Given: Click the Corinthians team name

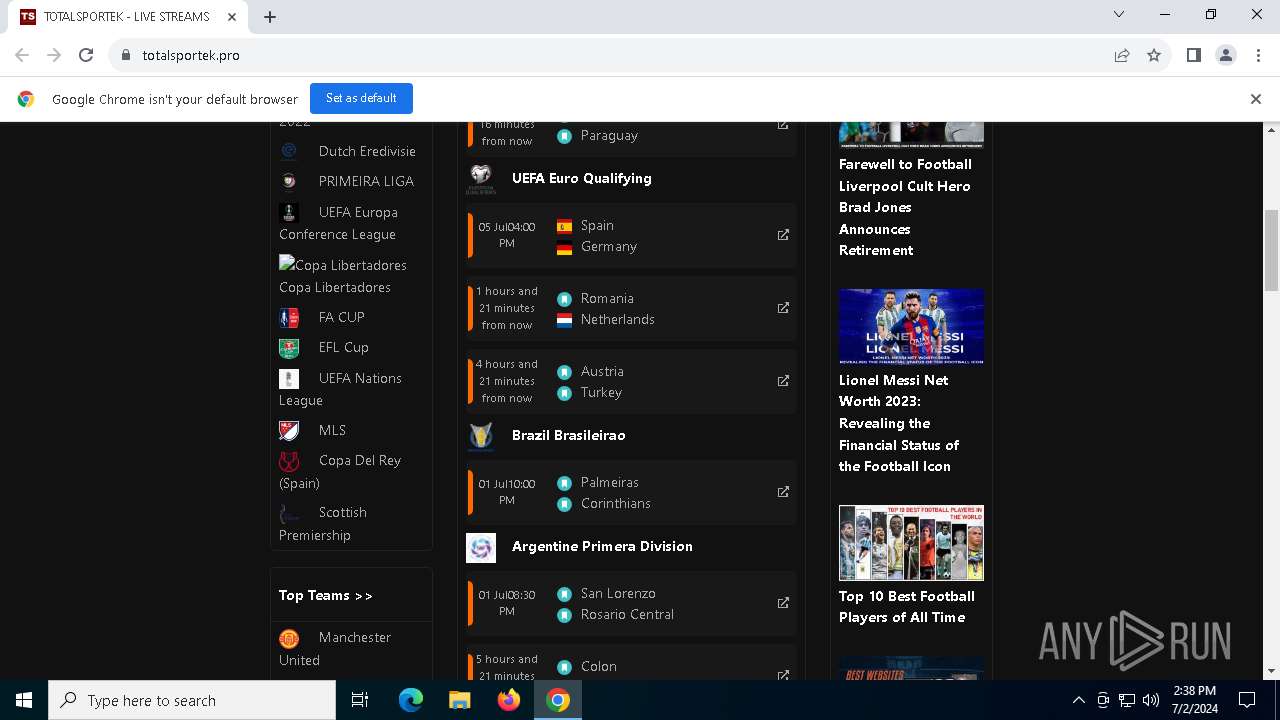Looking at the screenshot, I should click(x=616, y=503).
